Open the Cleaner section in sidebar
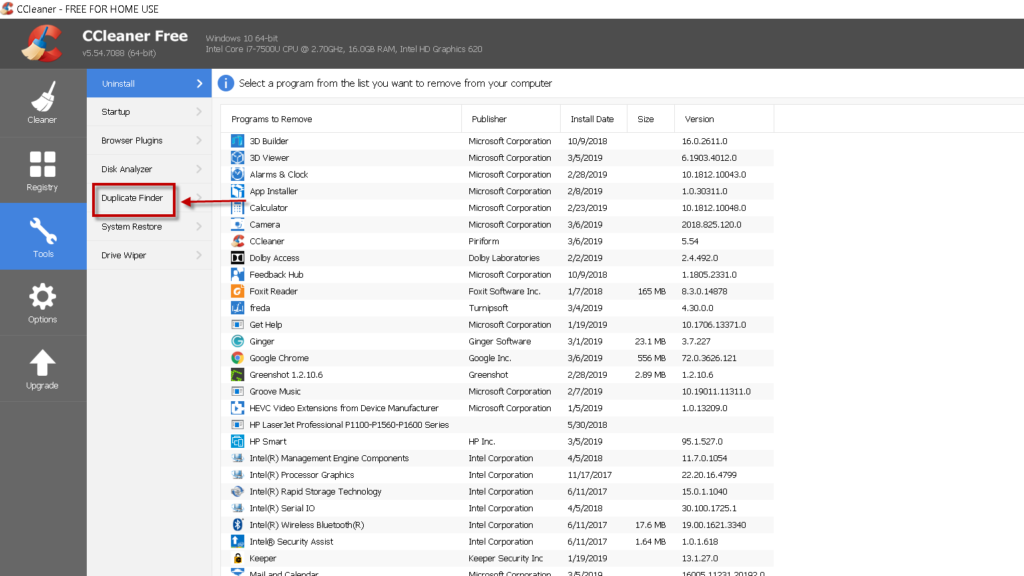 [x=42, y=103]
